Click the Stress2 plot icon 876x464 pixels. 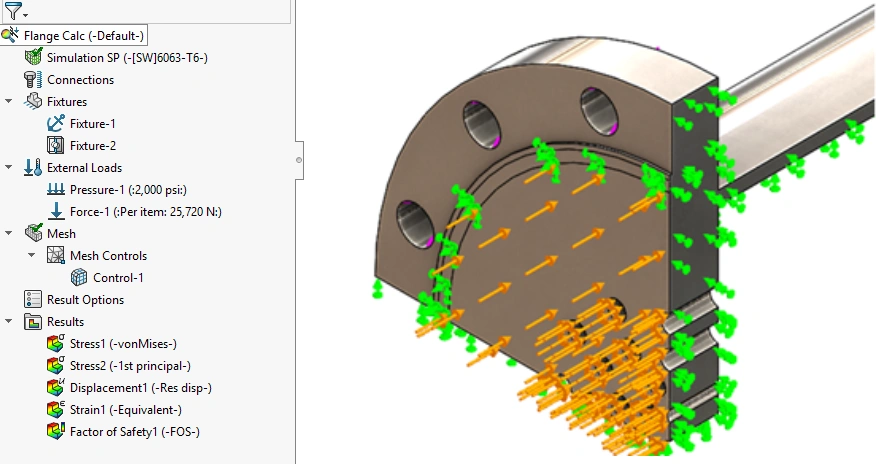(56, 366)
